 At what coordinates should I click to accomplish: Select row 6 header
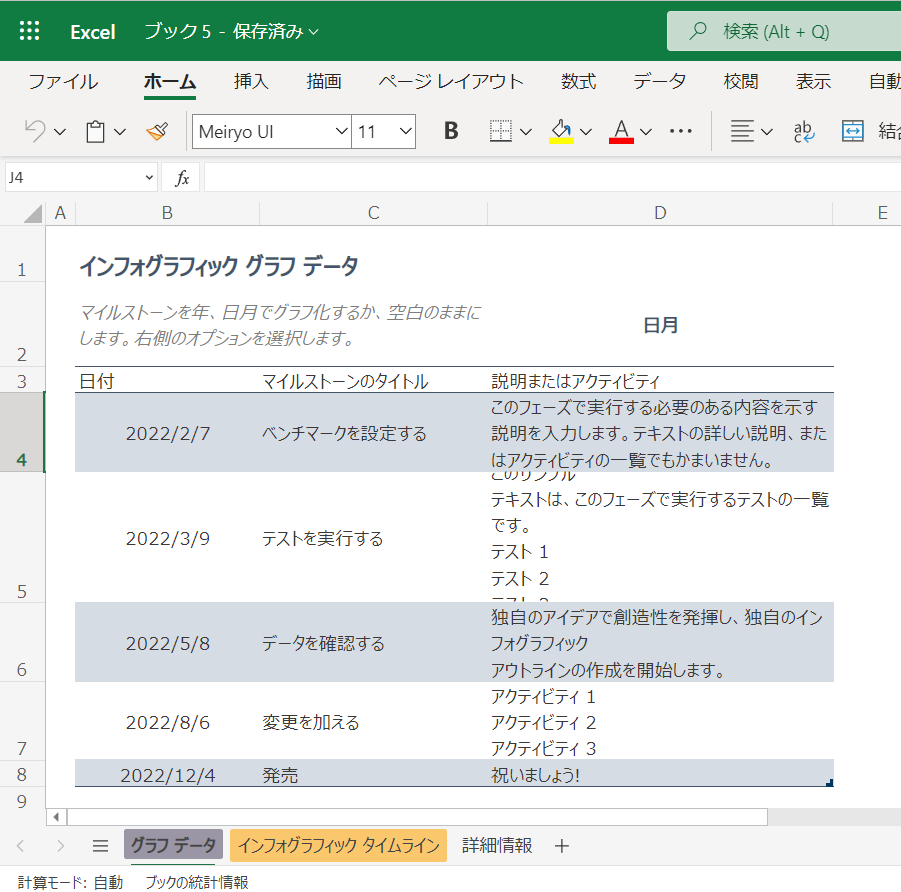point(22,642)
